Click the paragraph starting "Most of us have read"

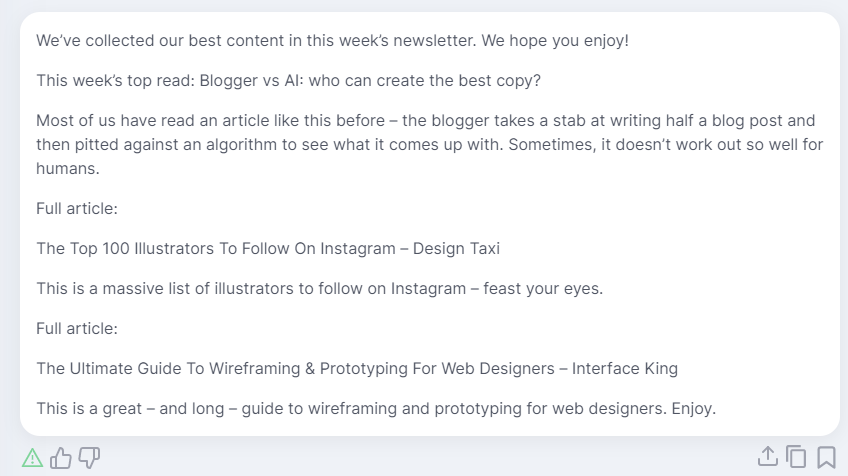pos(429,144)
